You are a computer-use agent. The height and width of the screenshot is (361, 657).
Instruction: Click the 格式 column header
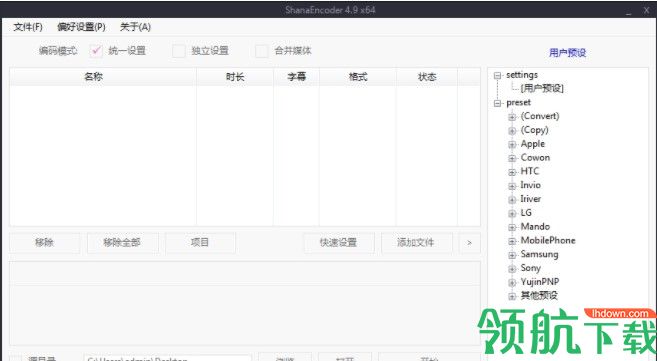pos(358,77)
